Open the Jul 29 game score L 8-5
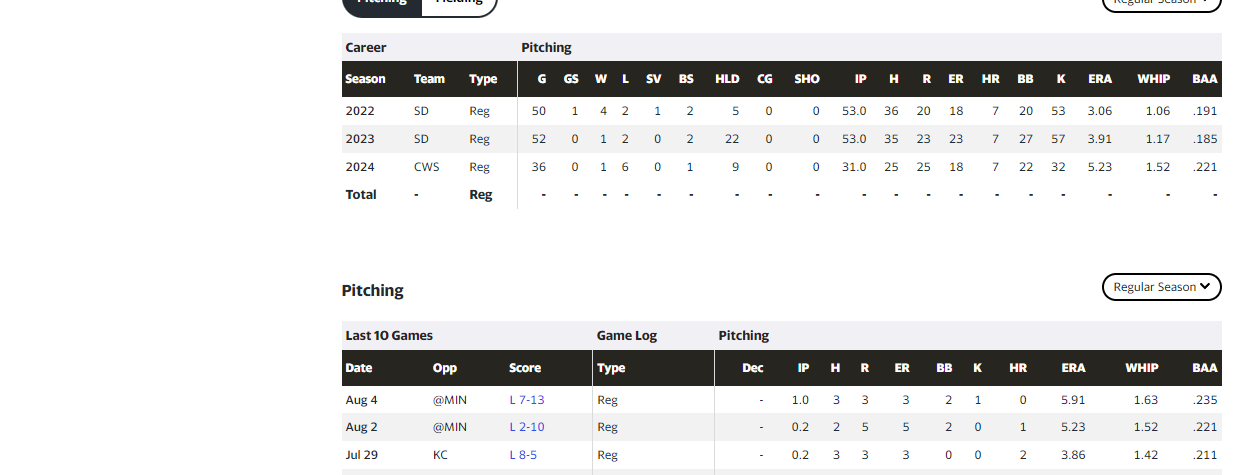The height and width of the screenshot is (475, 1239). click(x=523, y=455)
